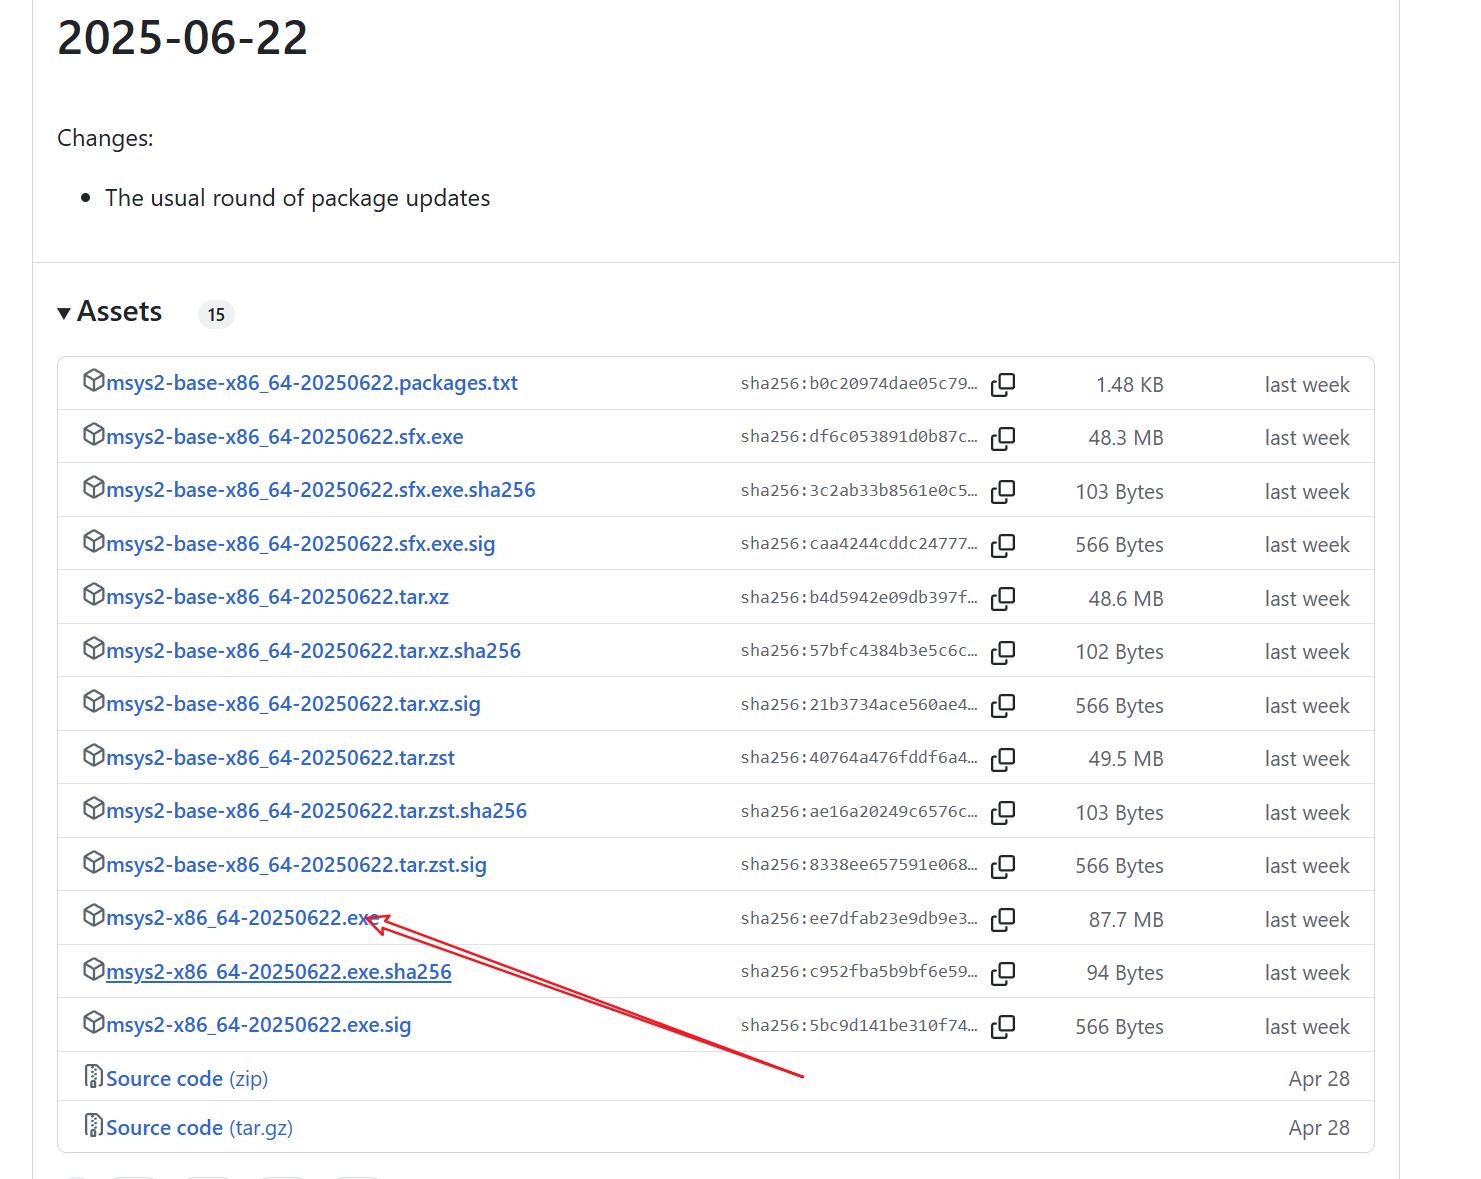This screenshot has width=1481, height=1179.
Task: Download msys2-base-x86_64-20250622.sfx.exe
Action: 284,437
